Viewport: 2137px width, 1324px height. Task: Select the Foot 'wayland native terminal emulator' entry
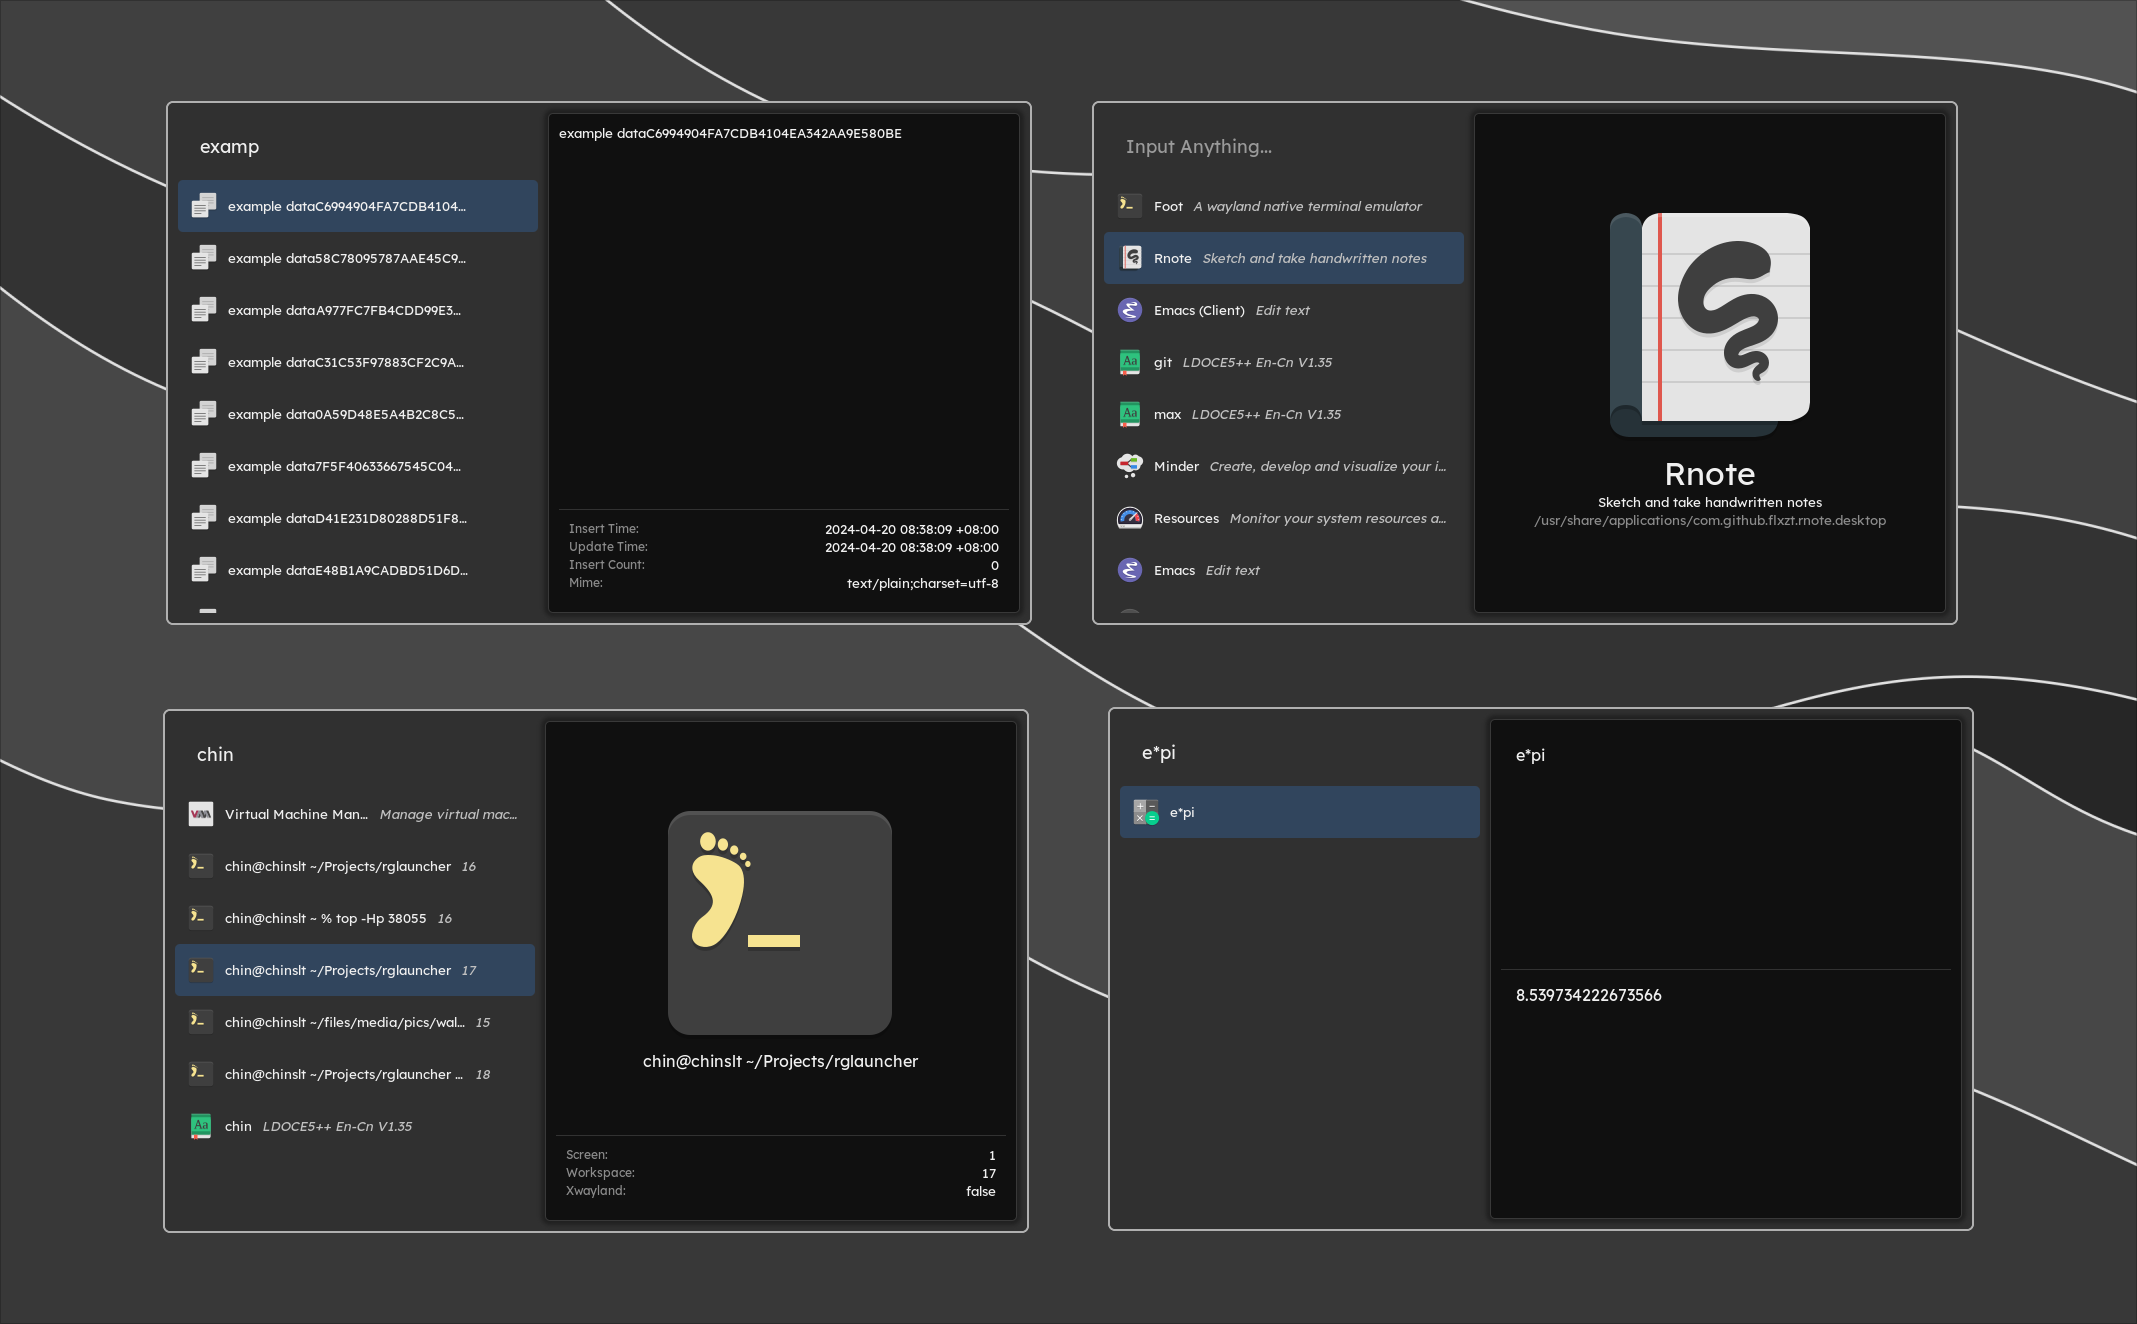tap(1284, 206)
